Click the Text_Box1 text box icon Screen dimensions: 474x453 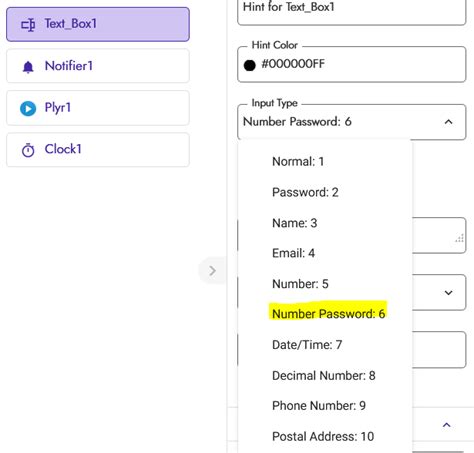pos(28,25)
